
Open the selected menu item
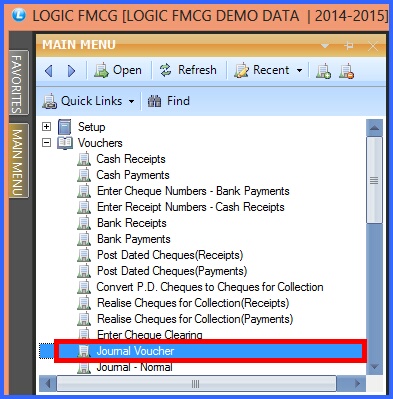pos(118,70)
